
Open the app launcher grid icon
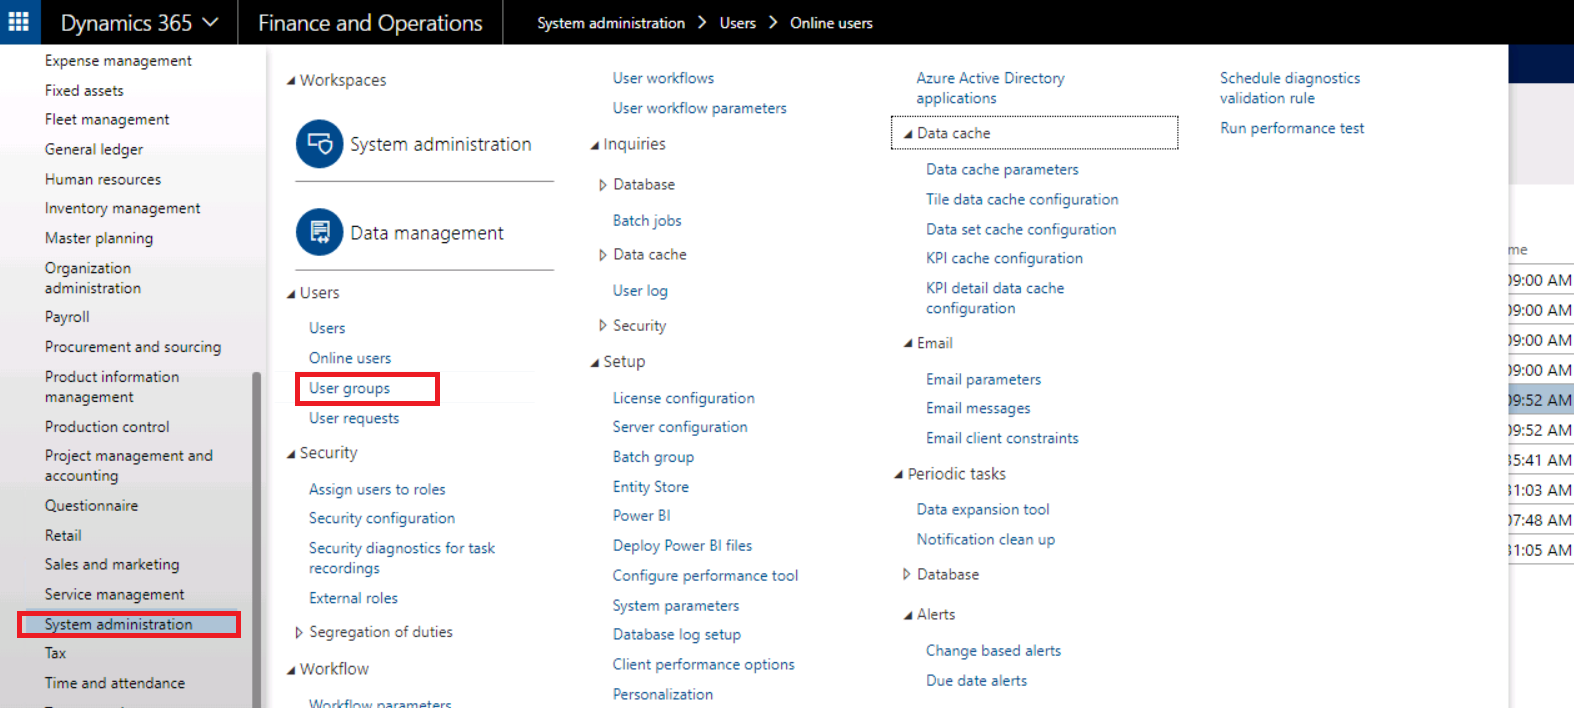pyautogui.click(x=18, y=22)
